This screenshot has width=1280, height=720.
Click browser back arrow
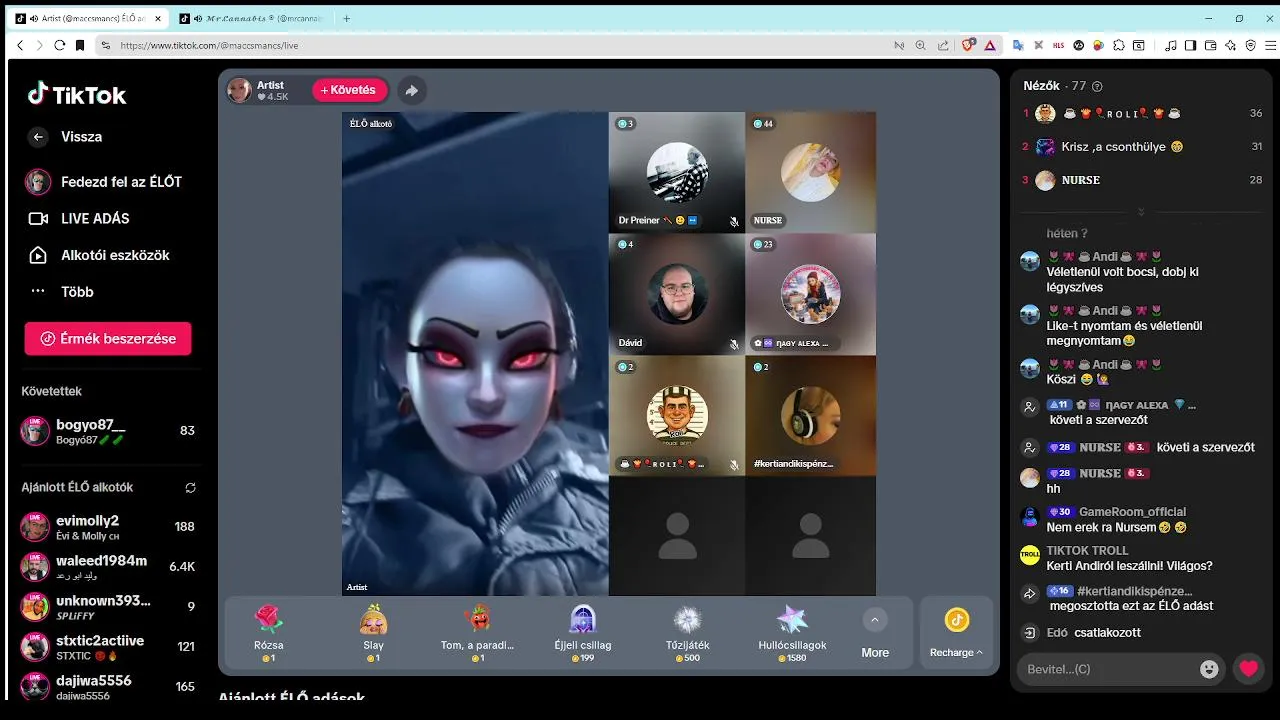[20, 45]
